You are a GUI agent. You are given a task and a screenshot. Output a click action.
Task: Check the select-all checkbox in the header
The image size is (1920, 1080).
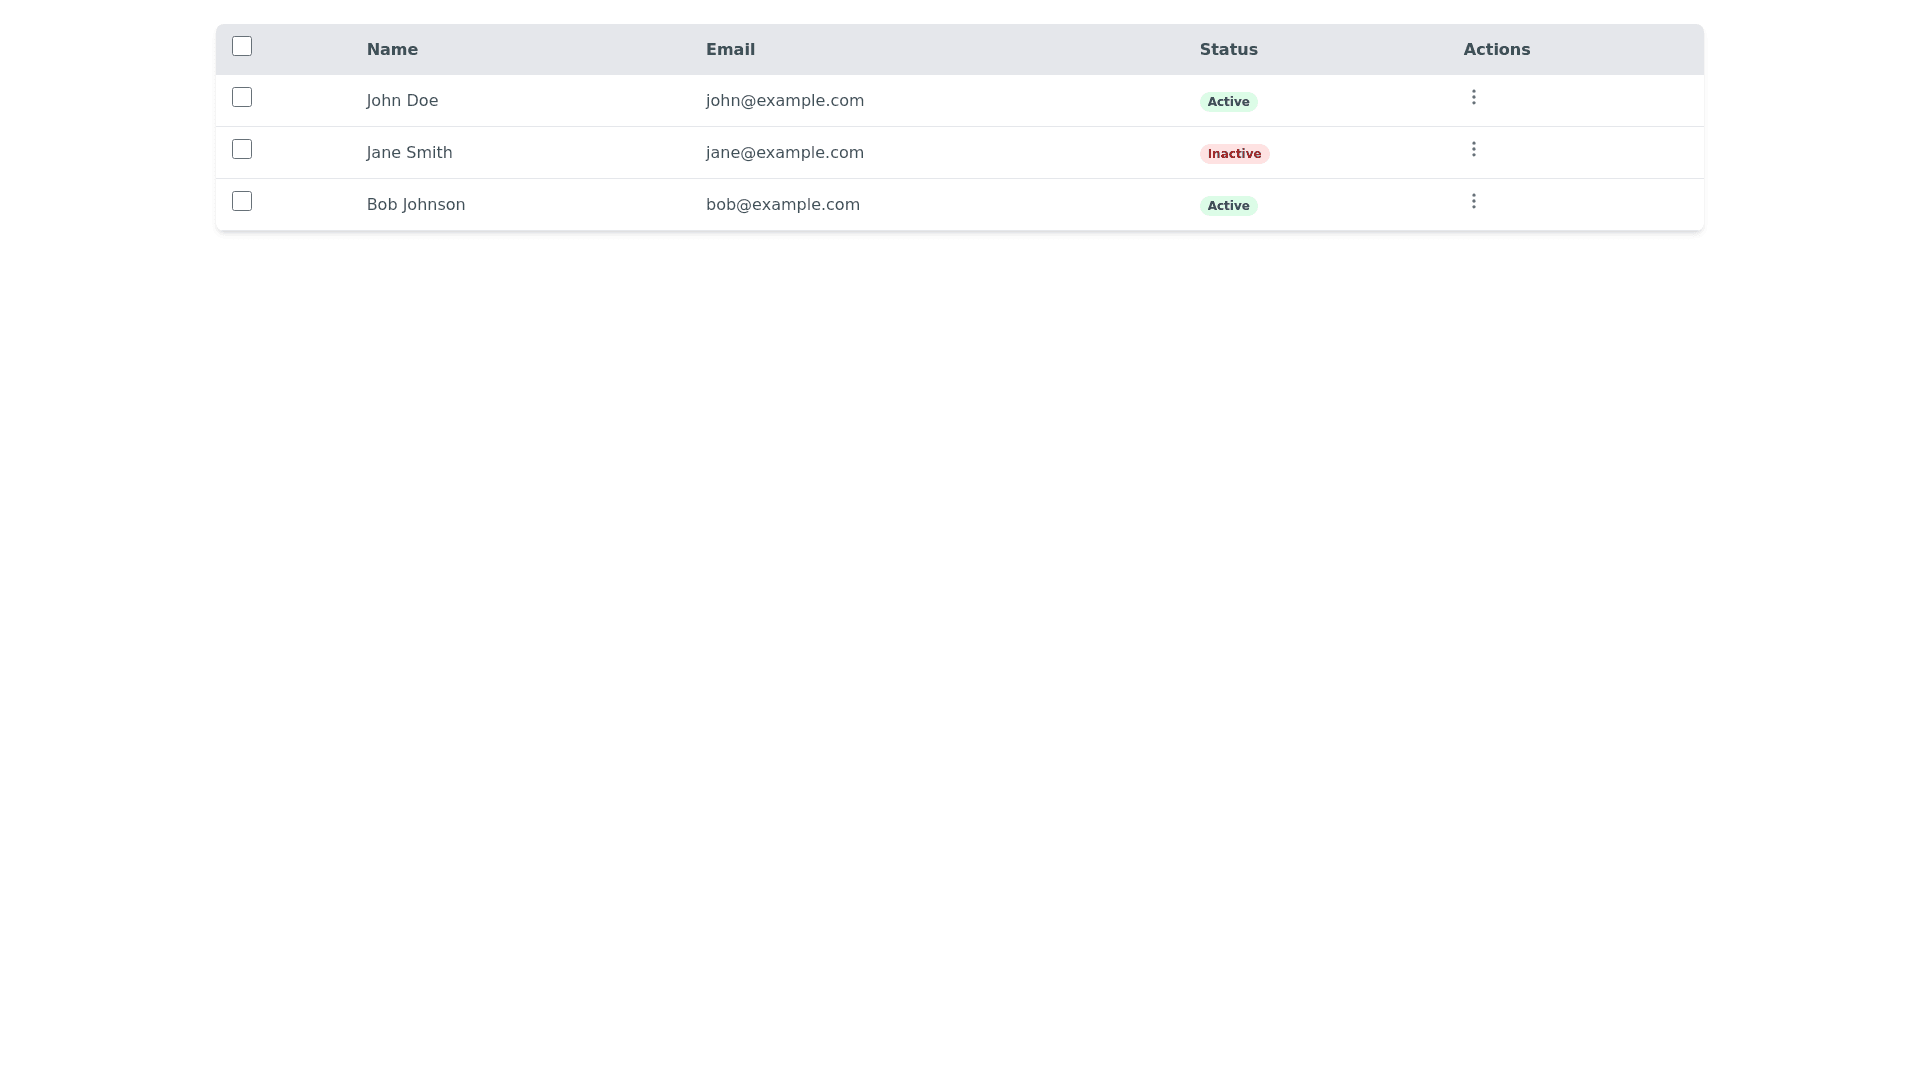[x=241, y=46]
